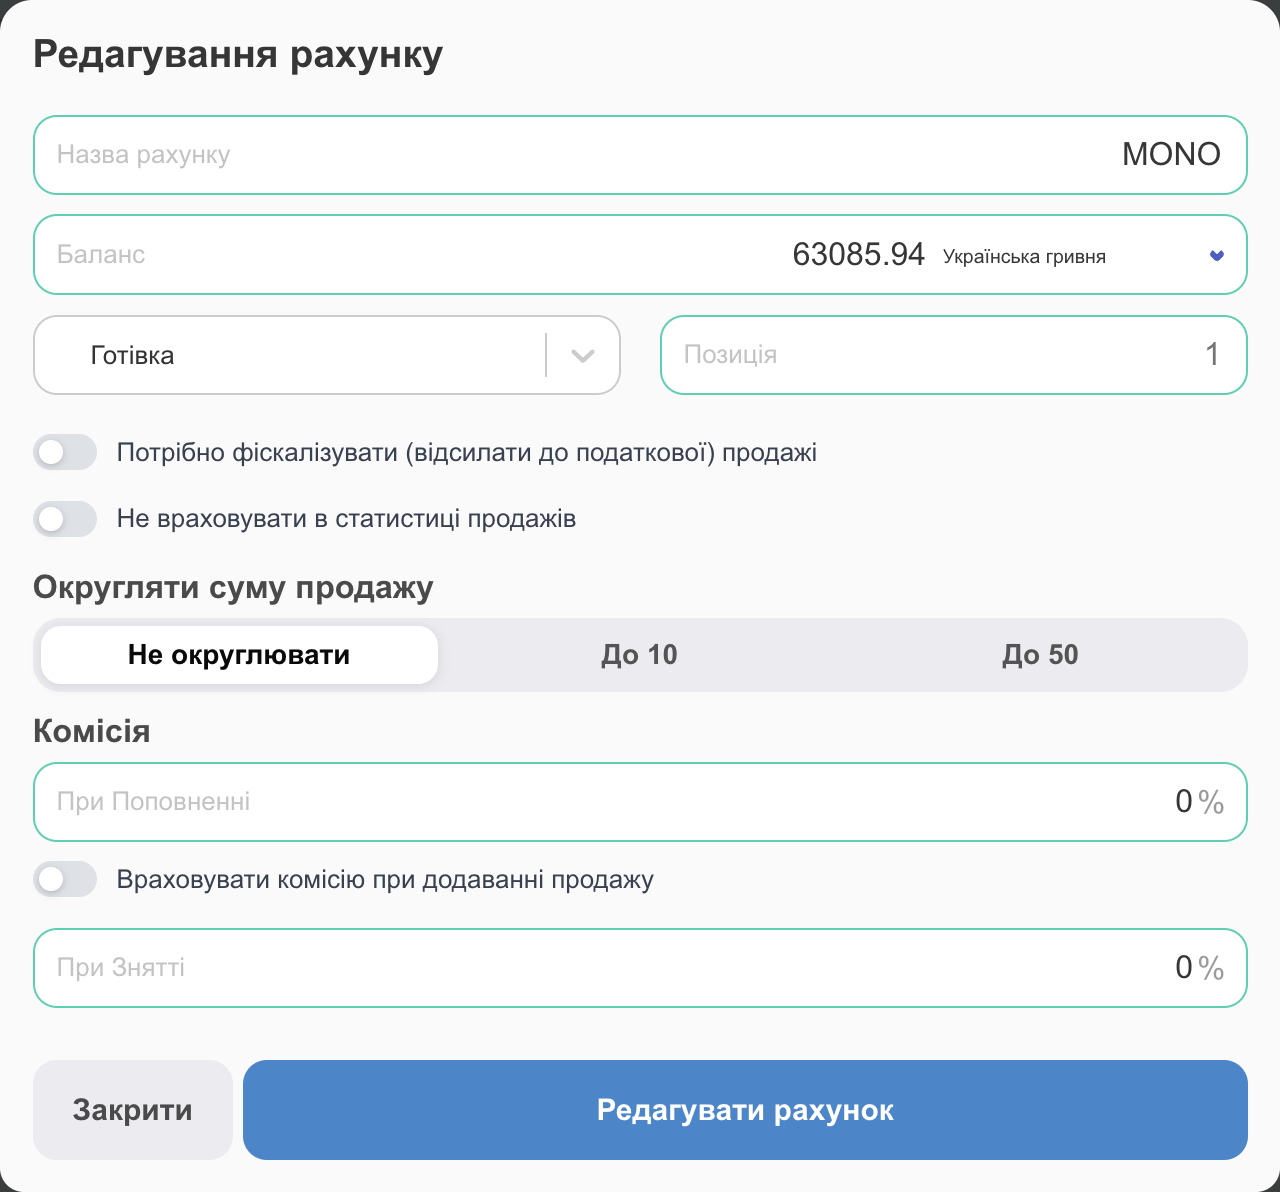Click the 'Редагування рахунку' heading

pos(238,54)
